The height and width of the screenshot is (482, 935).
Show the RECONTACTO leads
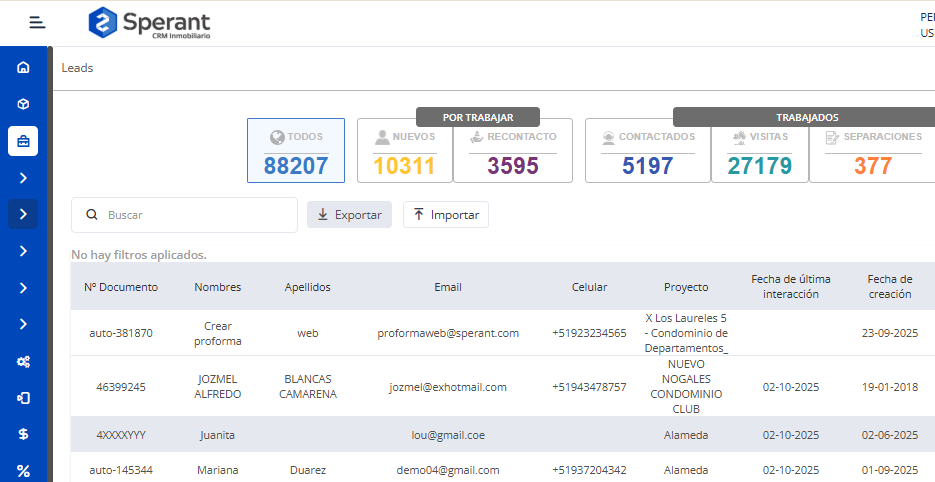[513, 151]
